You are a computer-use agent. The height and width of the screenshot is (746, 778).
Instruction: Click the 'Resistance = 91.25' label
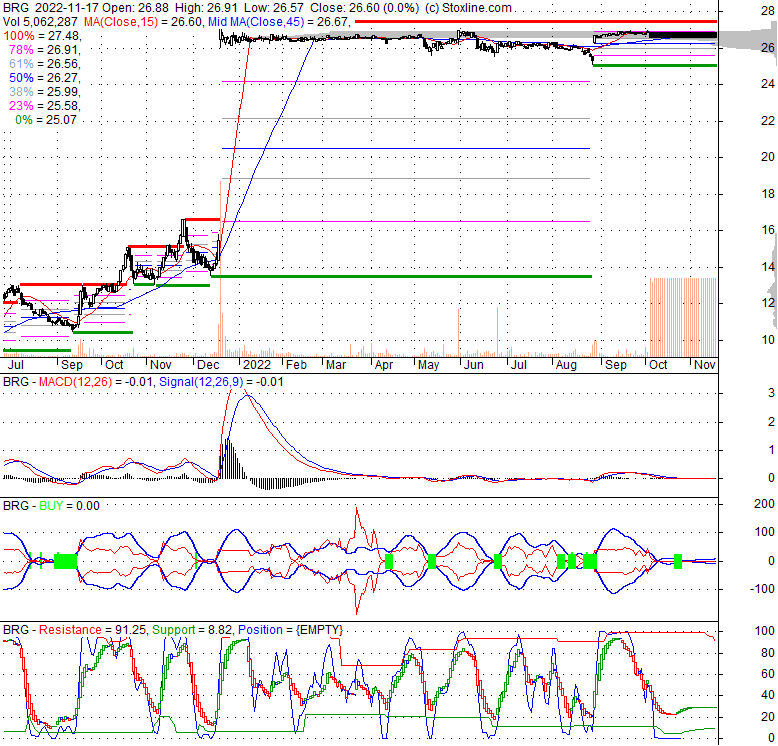92,630
